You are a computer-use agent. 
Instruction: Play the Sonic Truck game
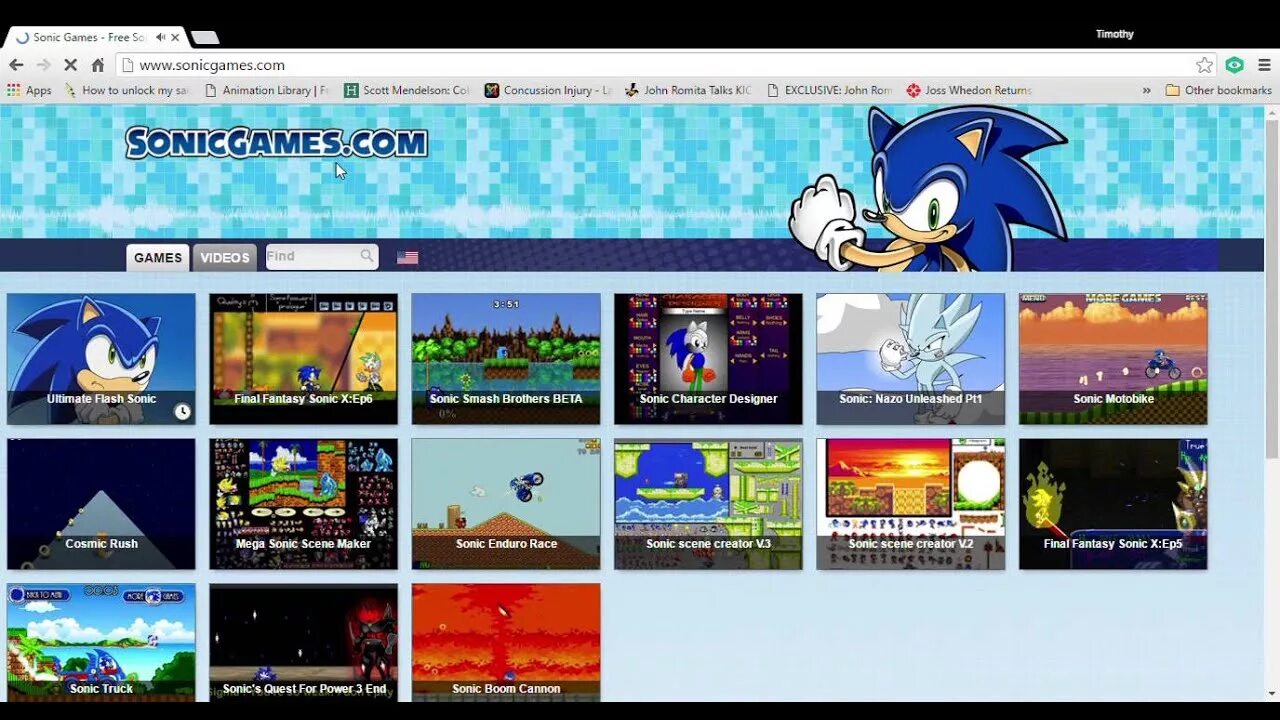point(101,642)
